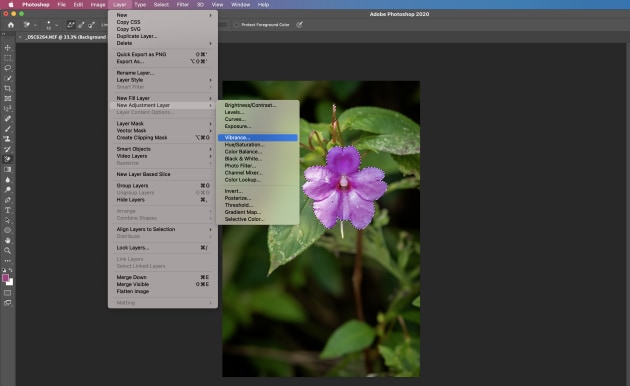Select the Blur tool

click(8, 180)
